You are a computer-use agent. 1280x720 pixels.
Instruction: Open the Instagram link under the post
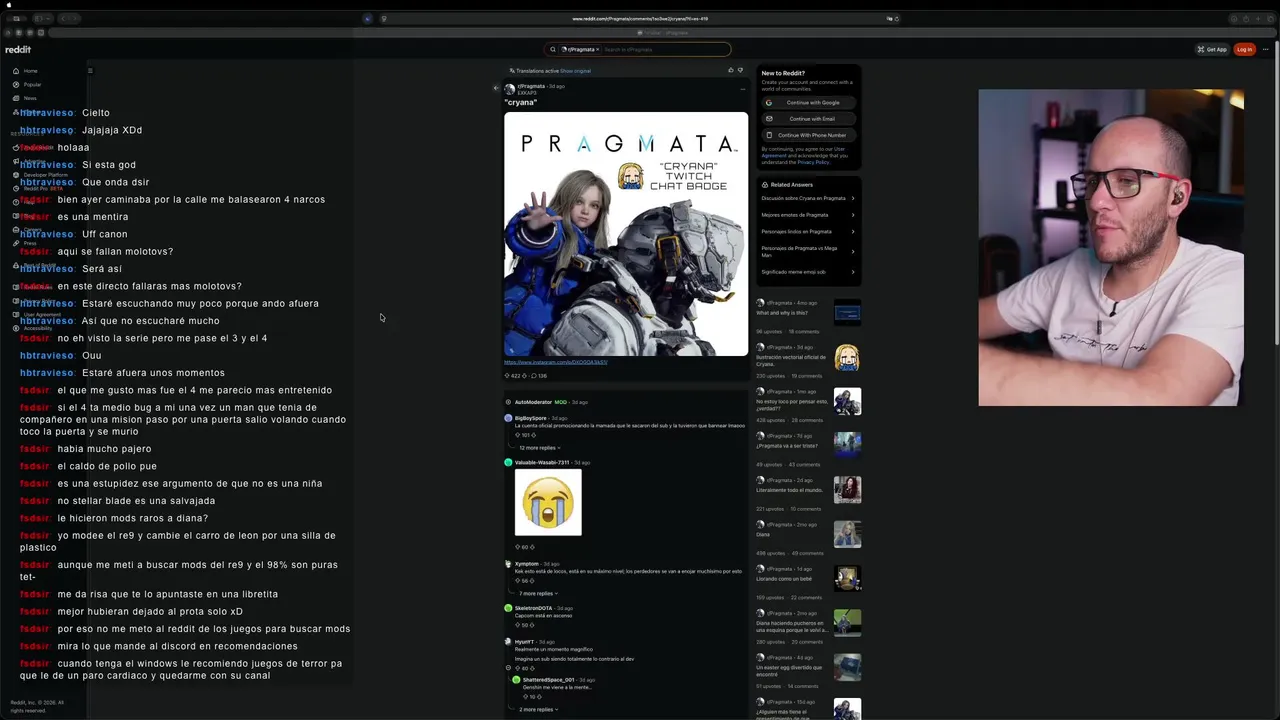point(555,362)
